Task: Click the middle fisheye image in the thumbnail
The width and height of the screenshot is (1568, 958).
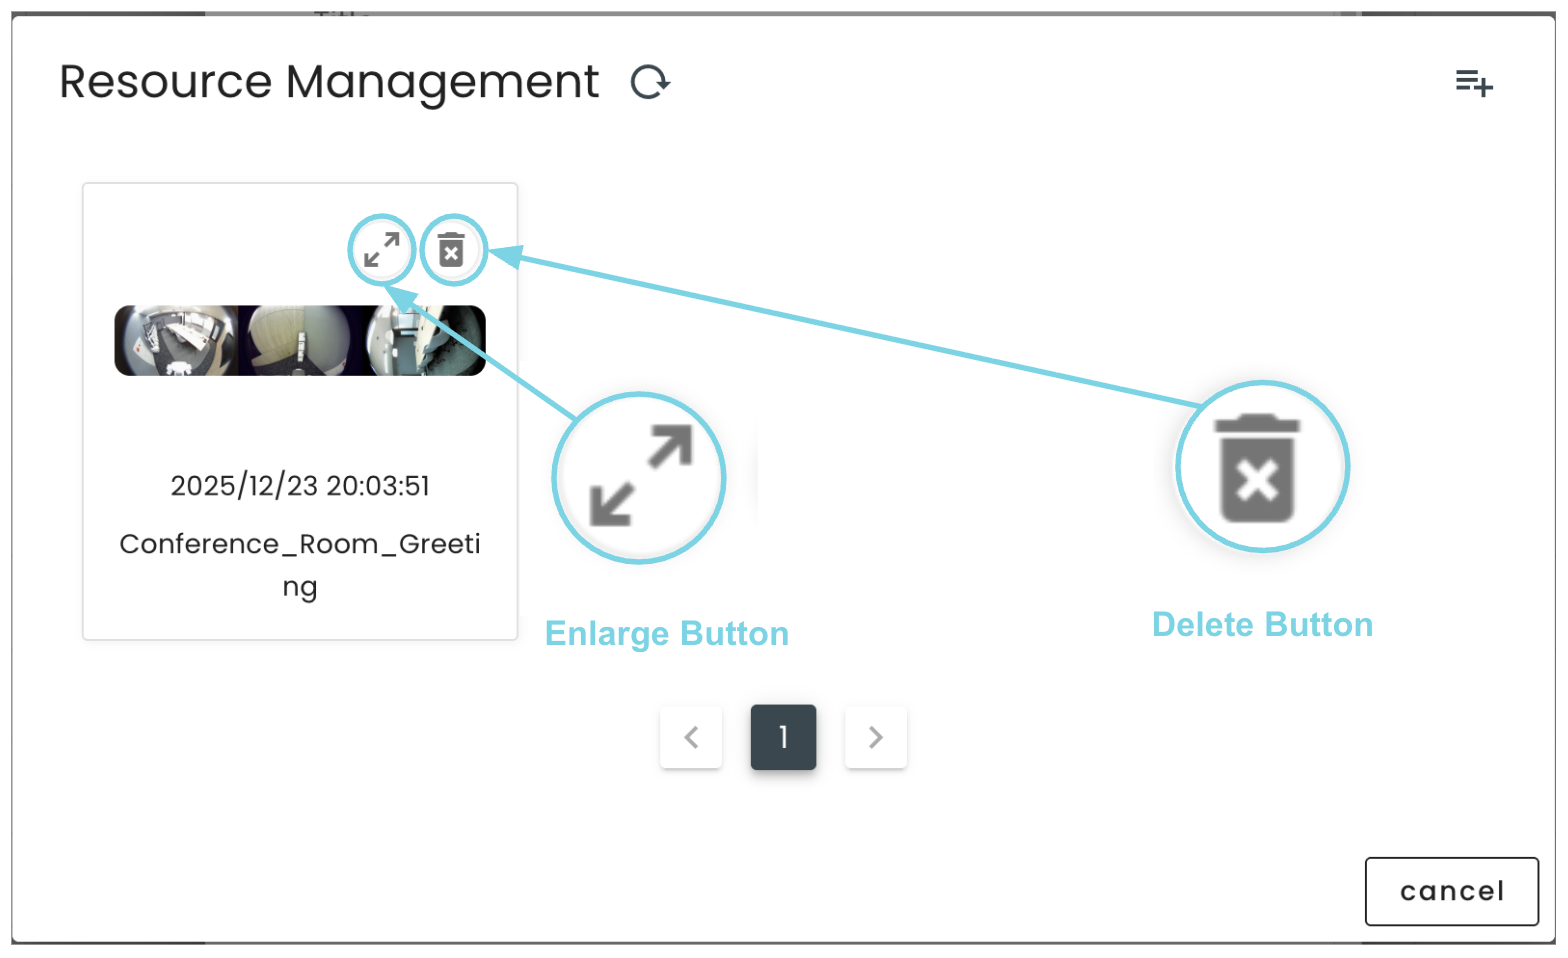Action: [299, 341]
